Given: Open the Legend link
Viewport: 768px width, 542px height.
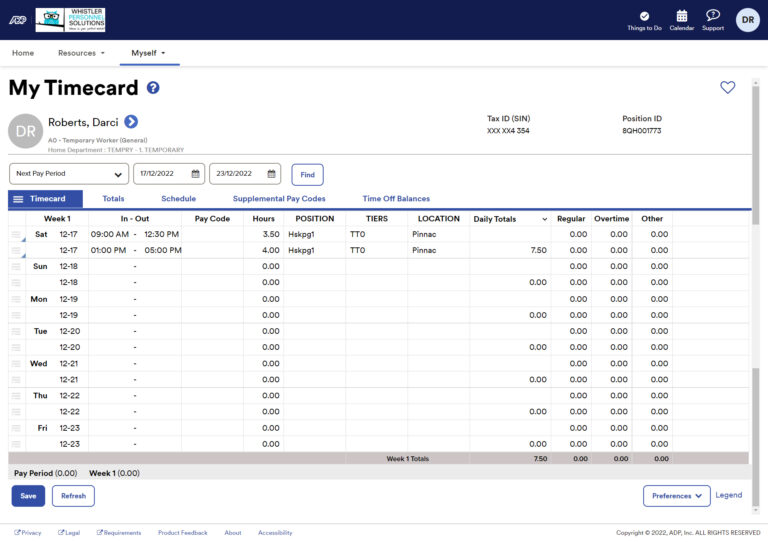Looking at the screenshot, I should tap(728, 496).
